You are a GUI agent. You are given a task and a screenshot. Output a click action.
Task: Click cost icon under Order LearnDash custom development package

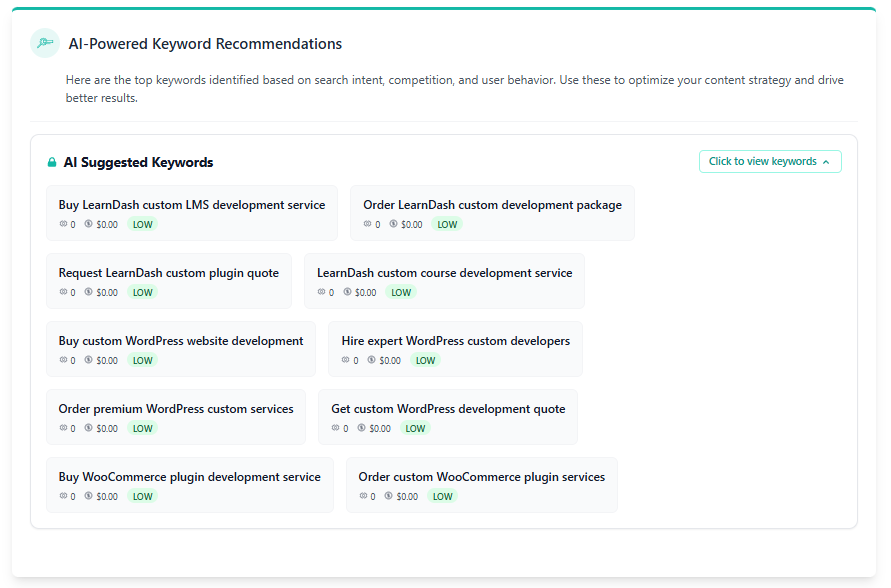pyautogui.click(x=393, y=224)
